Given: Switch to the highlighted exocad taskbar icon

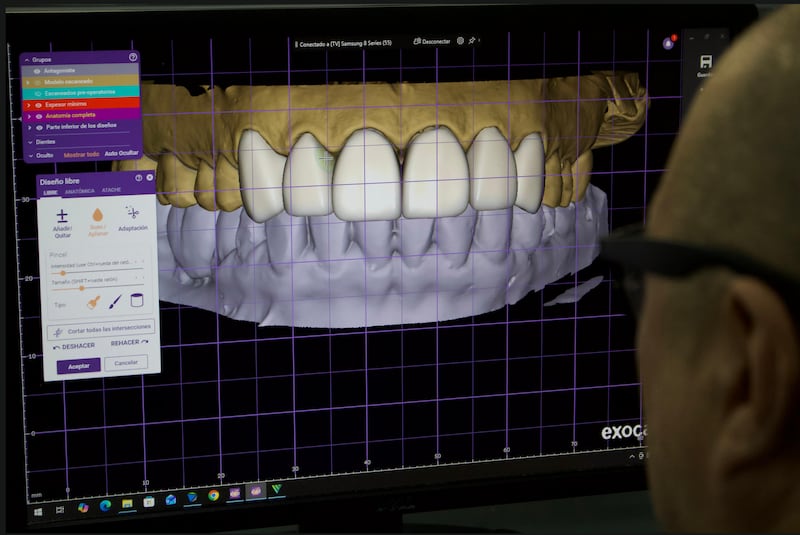Looking at the screenshot, I should pos(256,491).
